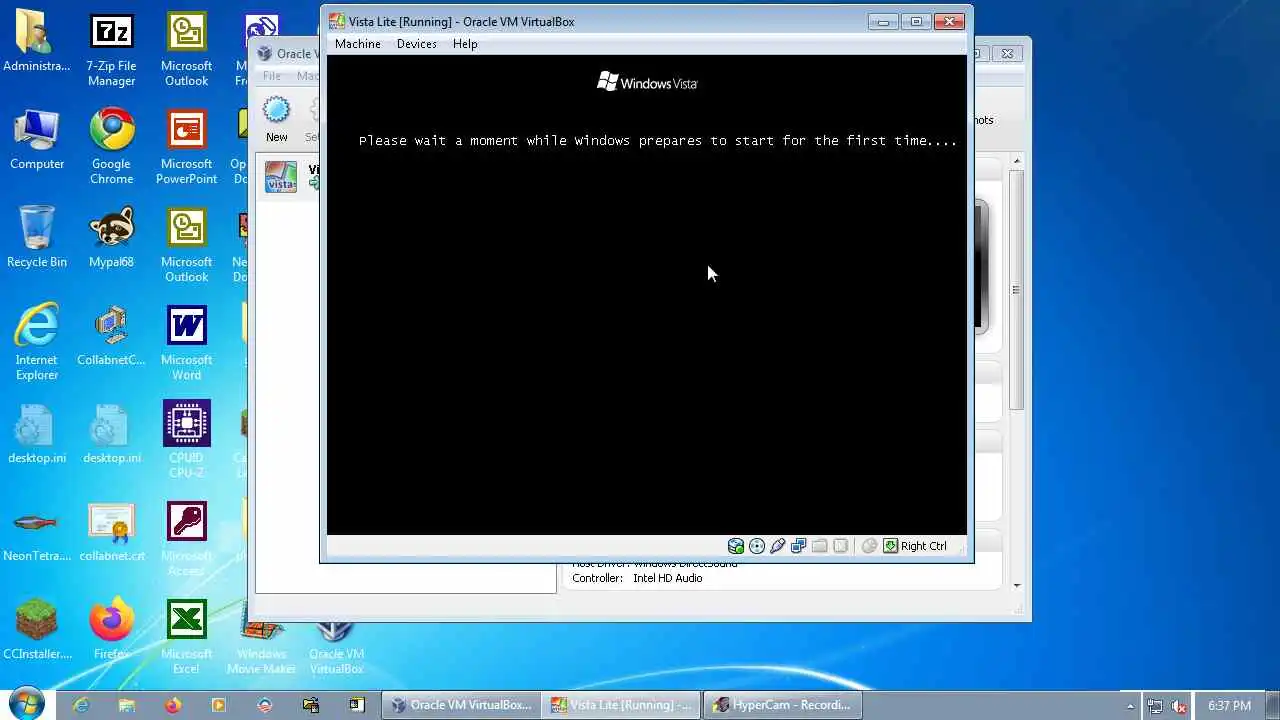Click scroll up arrow in VirtualBox Manager
The height and width of the screenshot is (720, 1280).
[x=1016, y=161]
